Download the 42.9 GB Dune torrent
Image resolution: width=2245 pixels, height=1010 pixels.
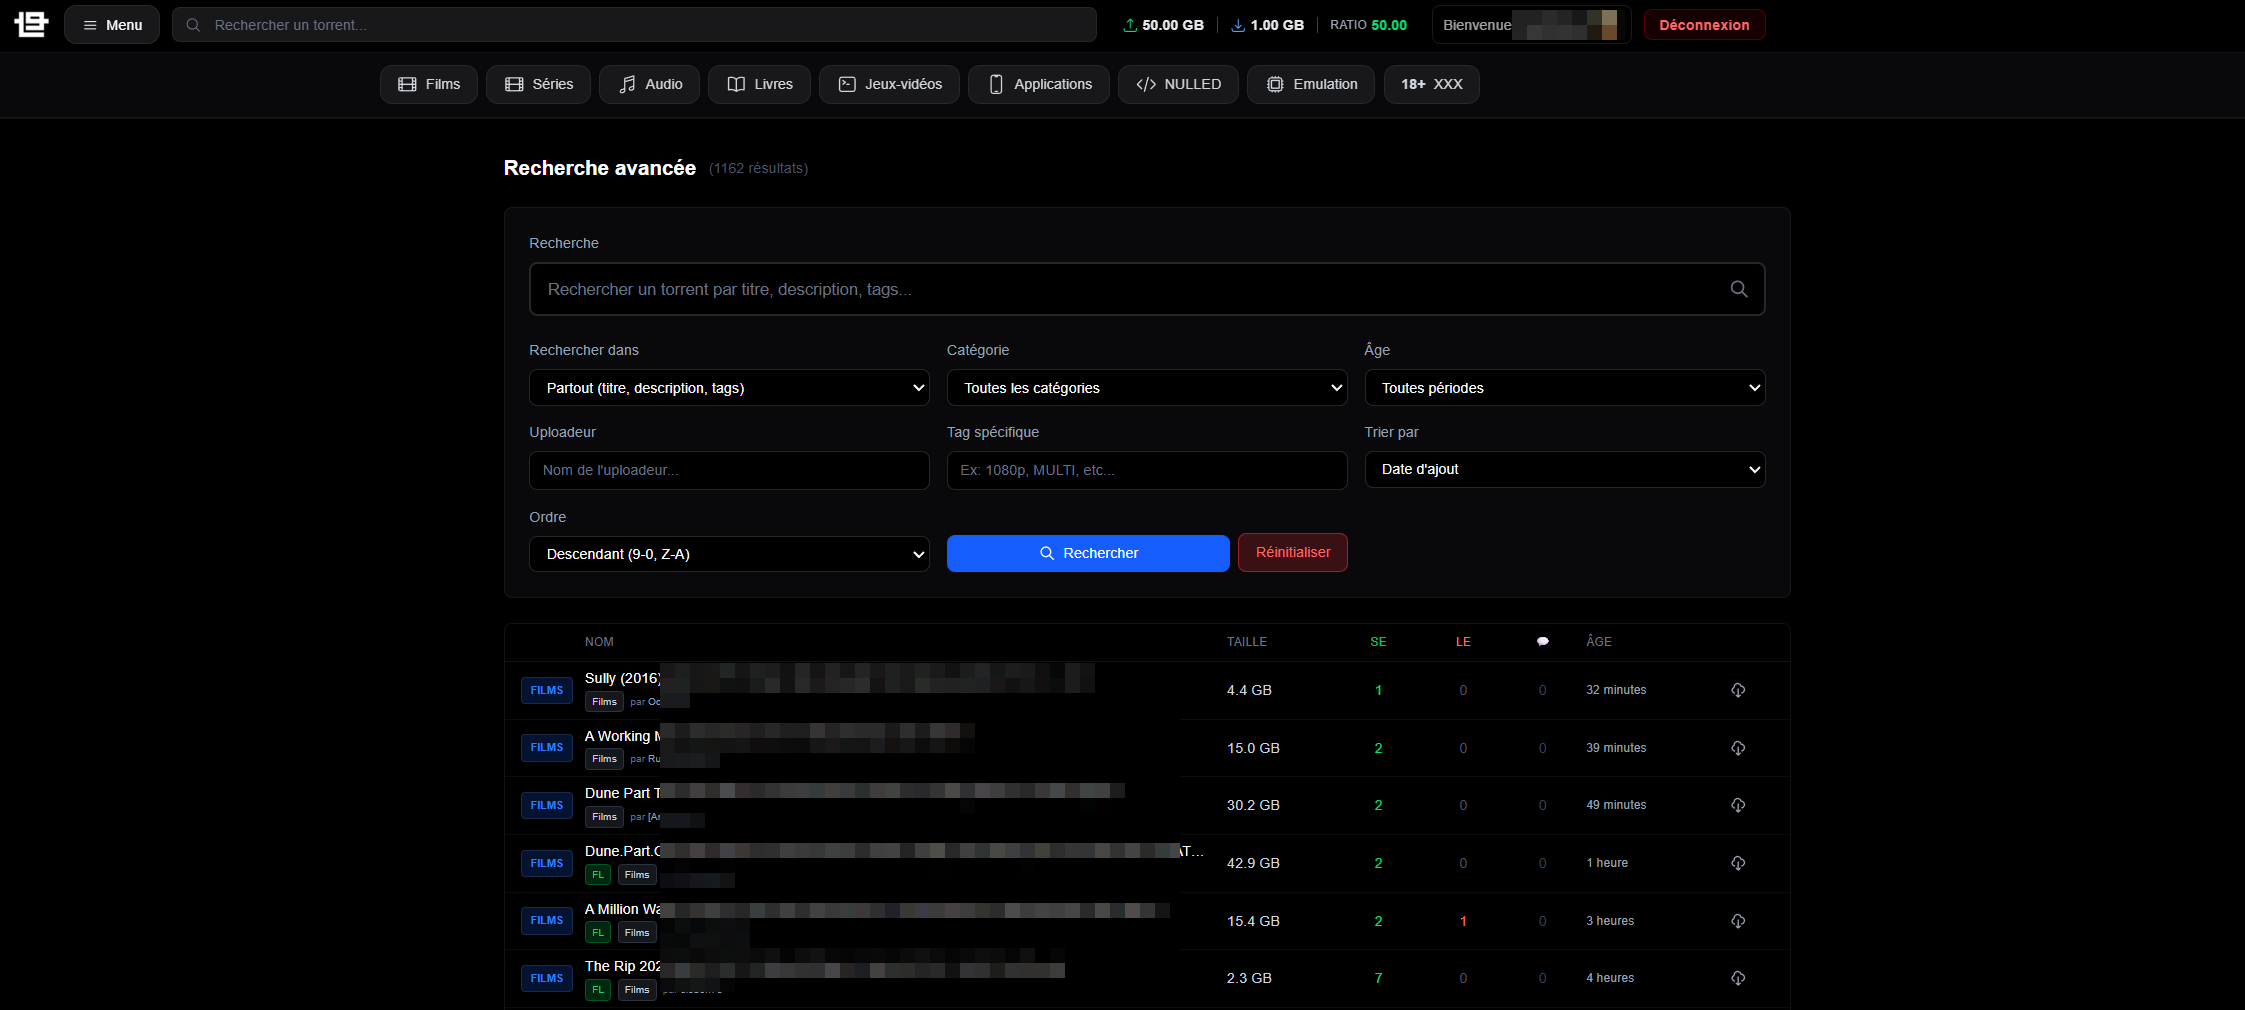point(1737,863)
